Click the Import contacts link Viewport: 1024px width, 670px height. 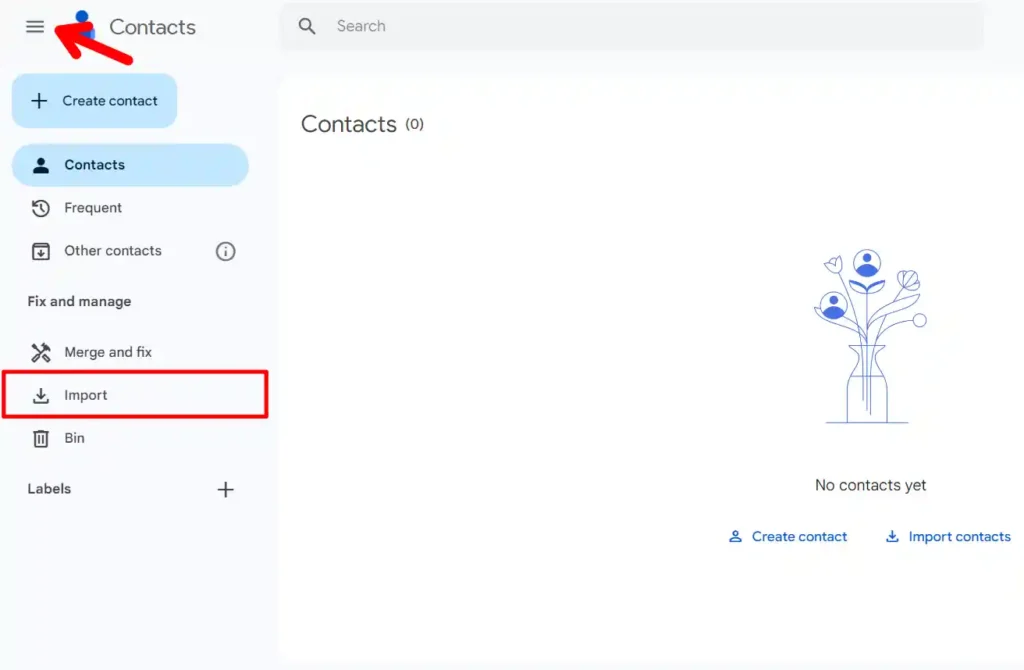(x=959, y=536)
